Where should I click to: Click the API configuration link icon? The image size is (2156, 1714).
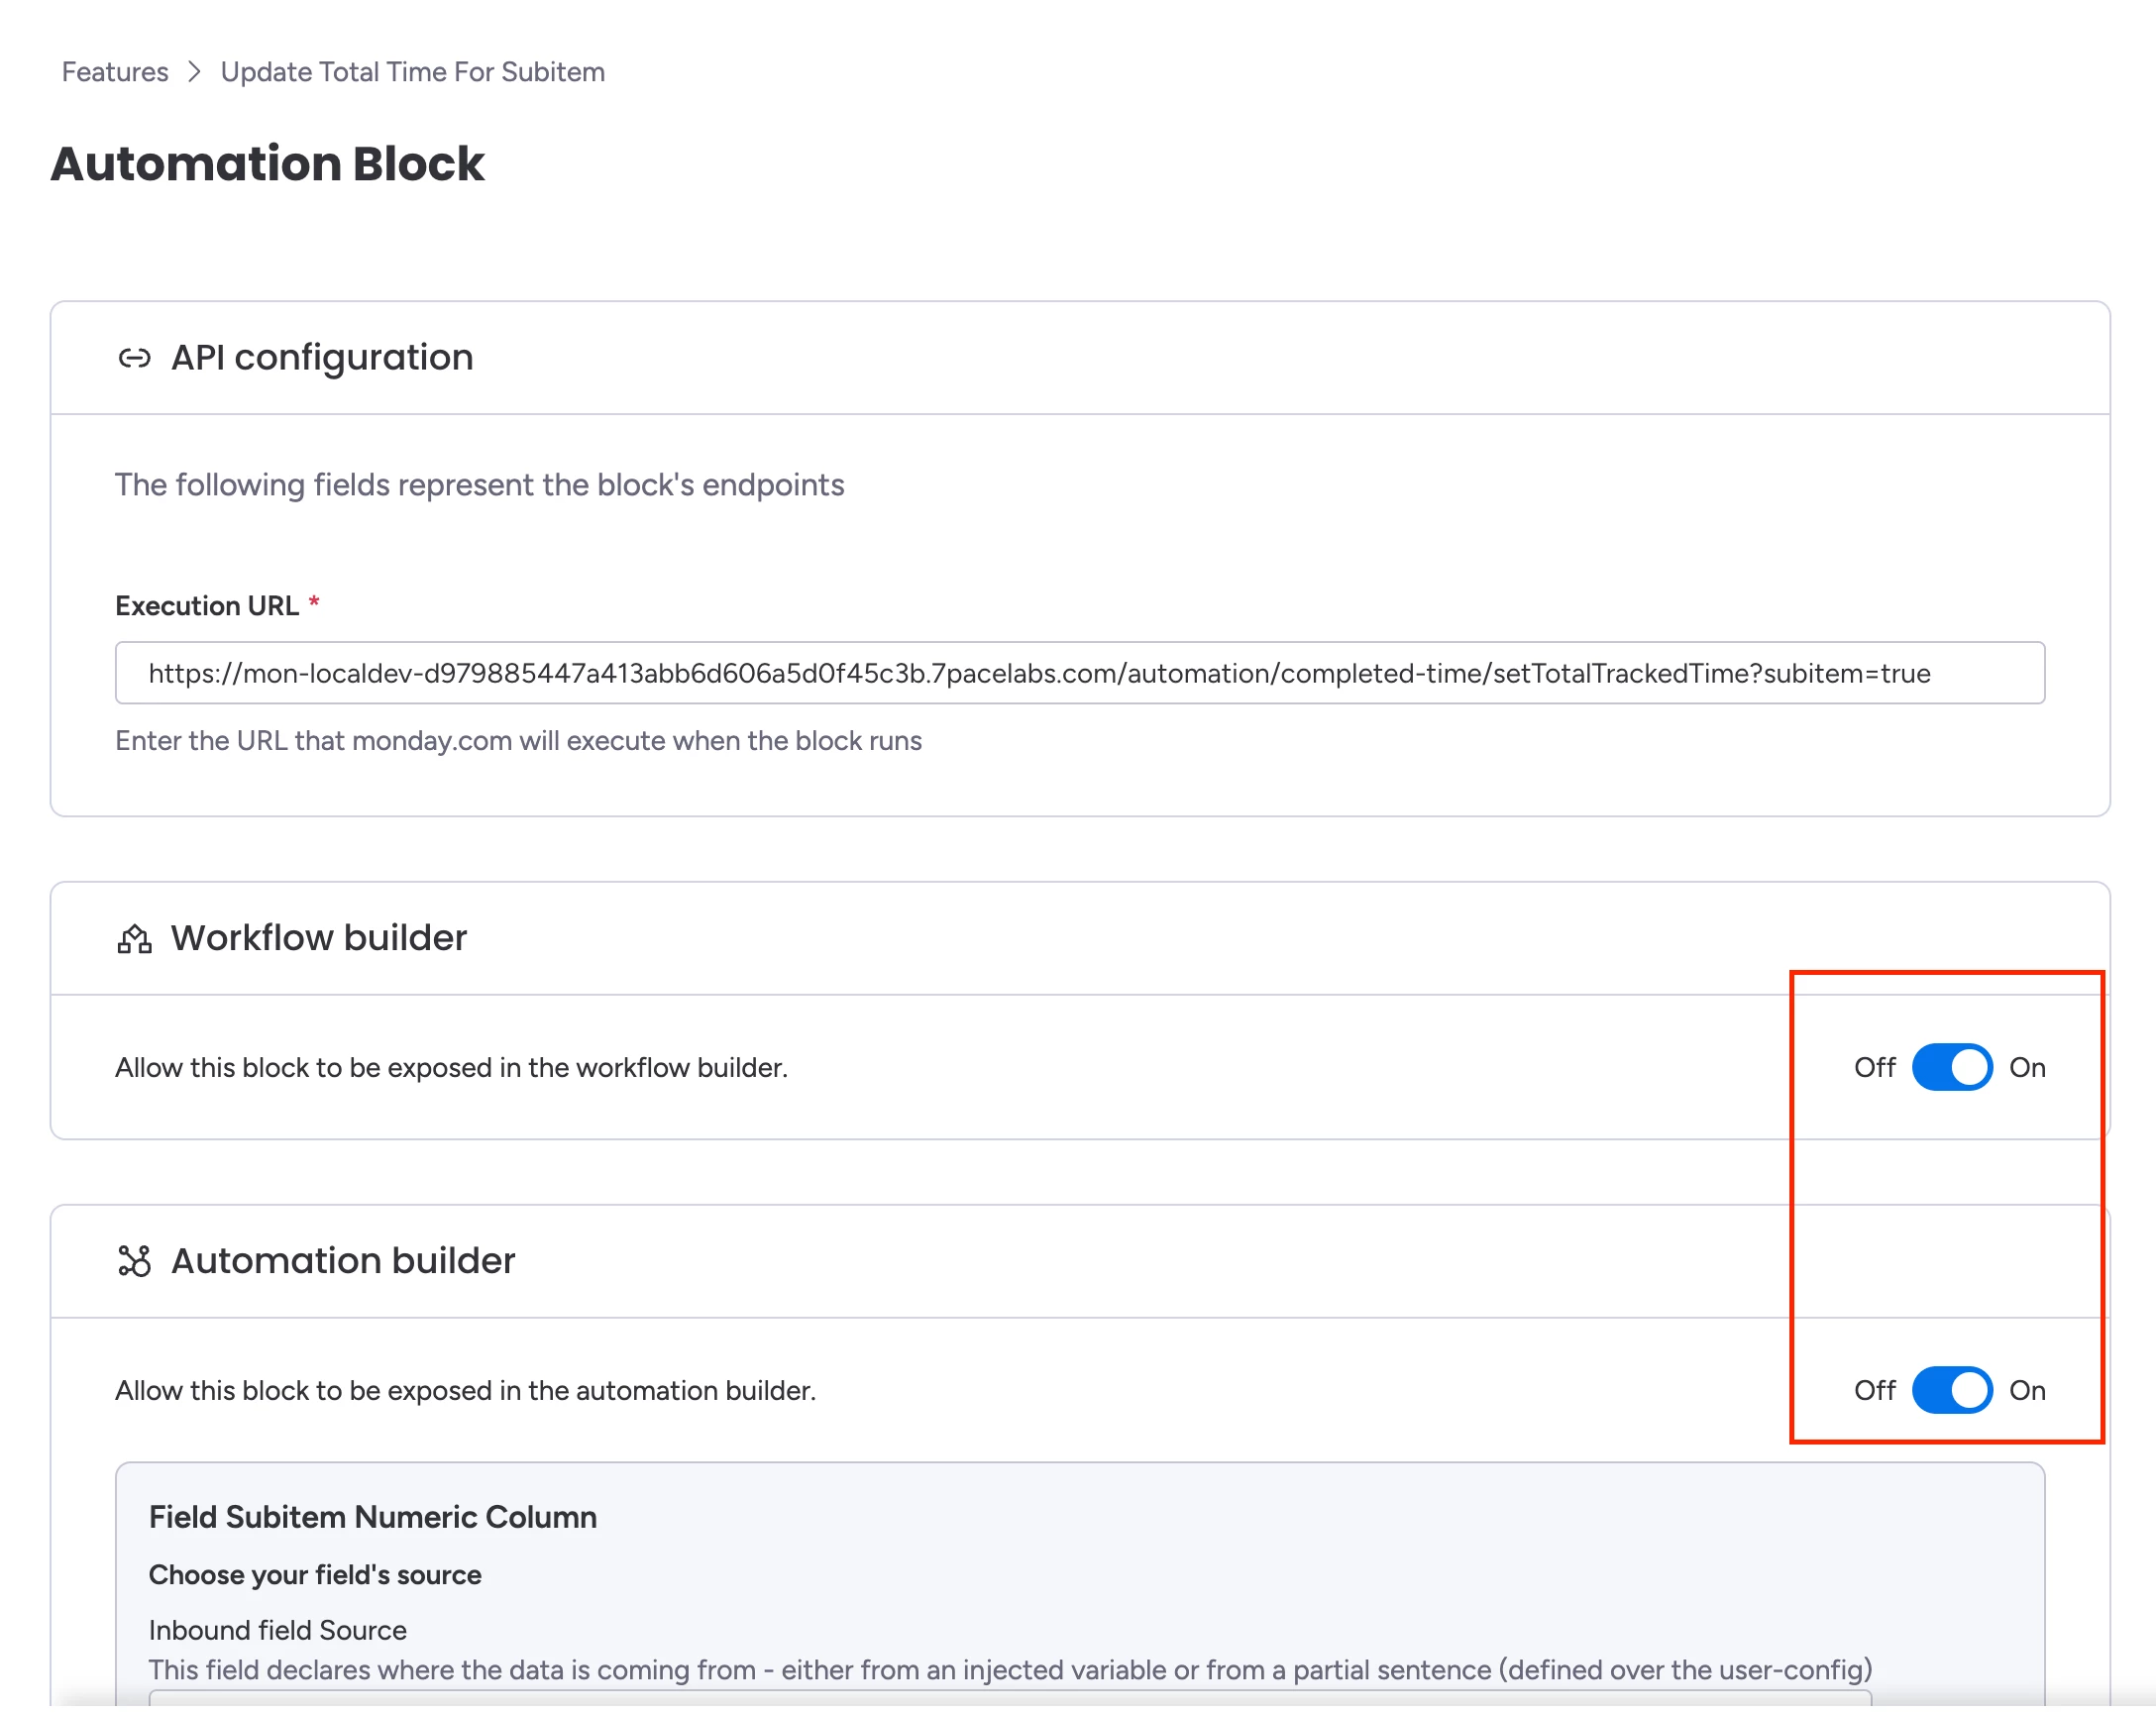click(x=134, y=358)
